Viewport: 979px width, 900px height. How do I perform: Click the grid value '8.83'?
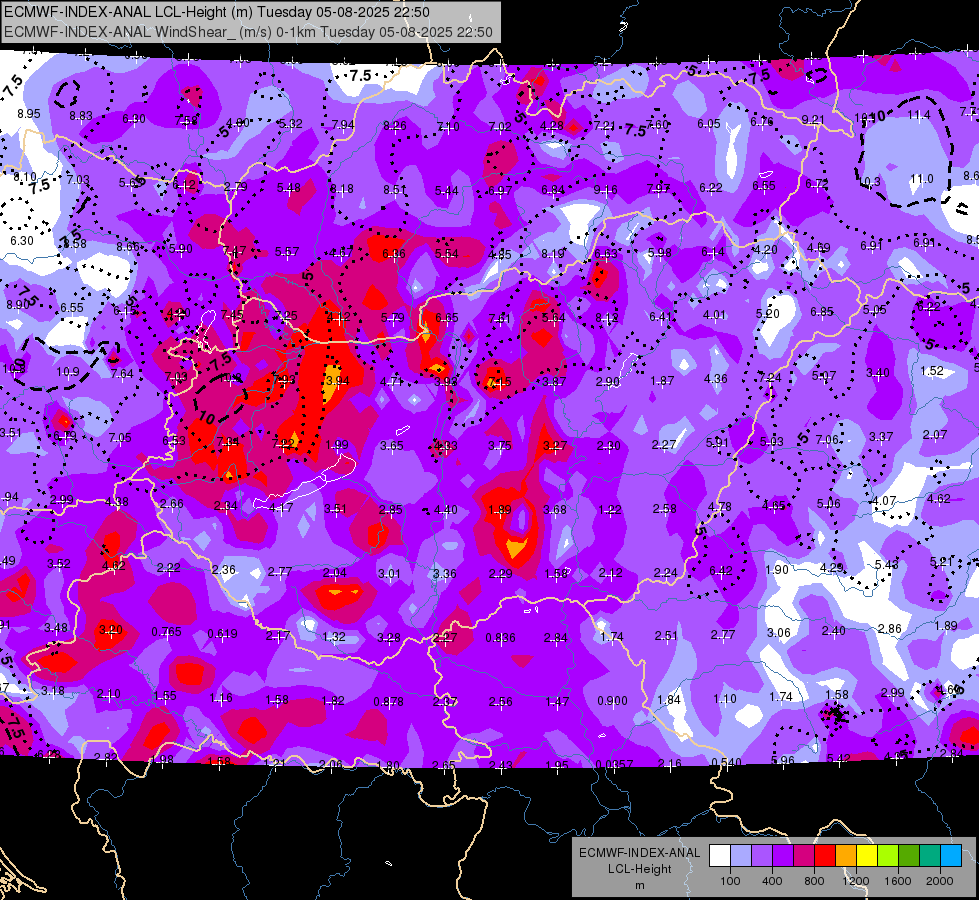81,116
